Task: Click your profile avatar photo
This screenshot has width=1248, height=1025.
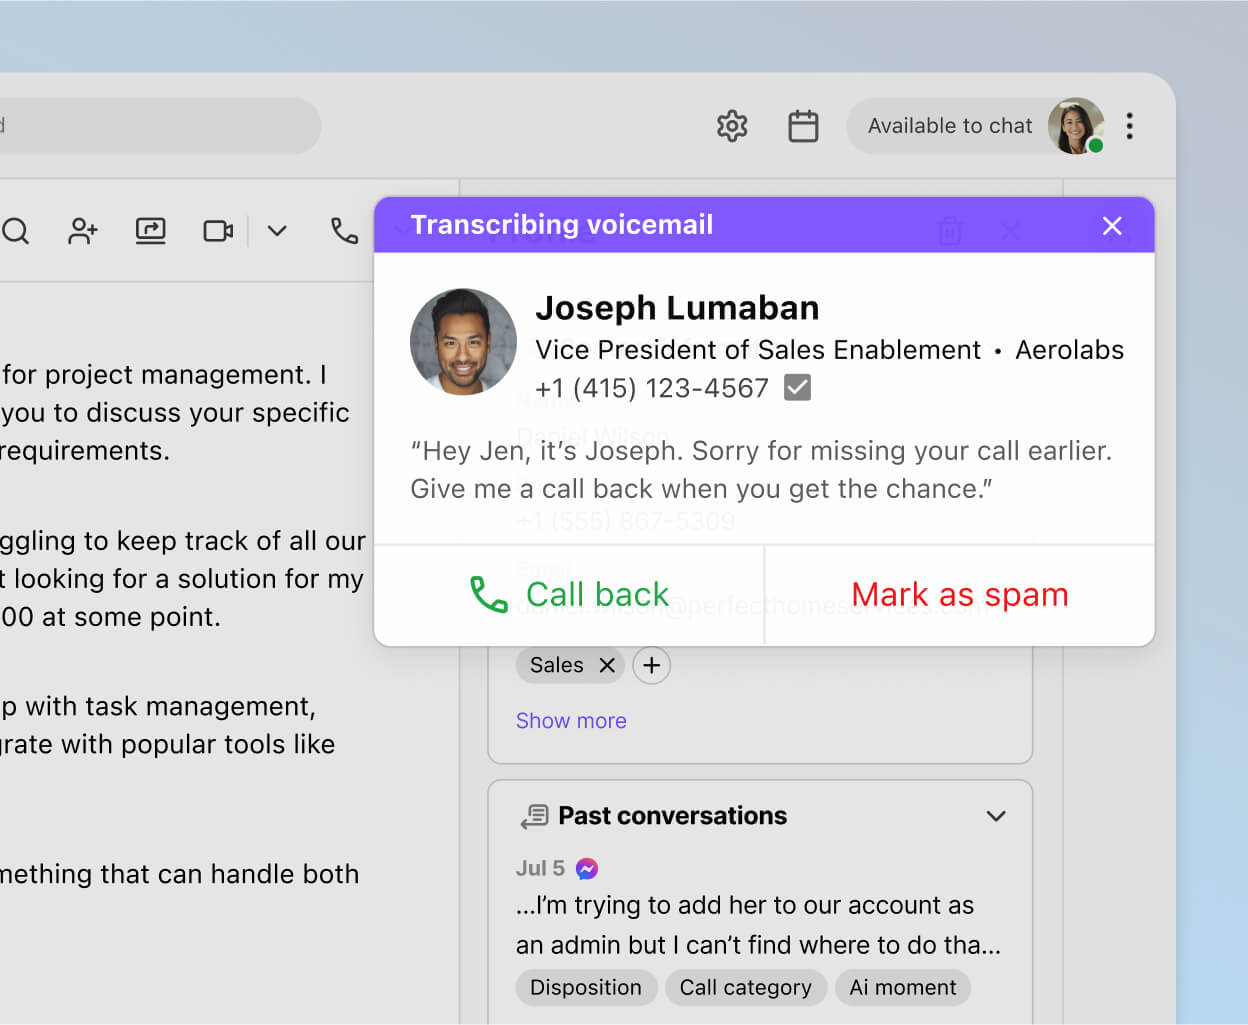Action: click(x=1076, y=126)
